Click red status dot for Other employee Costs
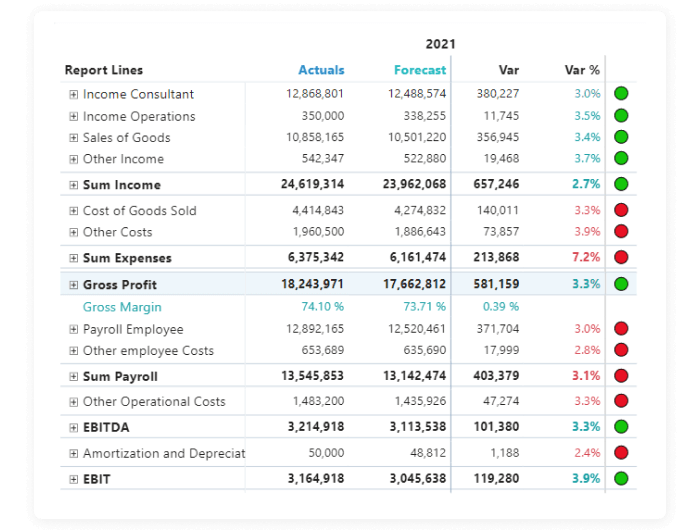Viewport: 699px width, 531px height. 621,350
